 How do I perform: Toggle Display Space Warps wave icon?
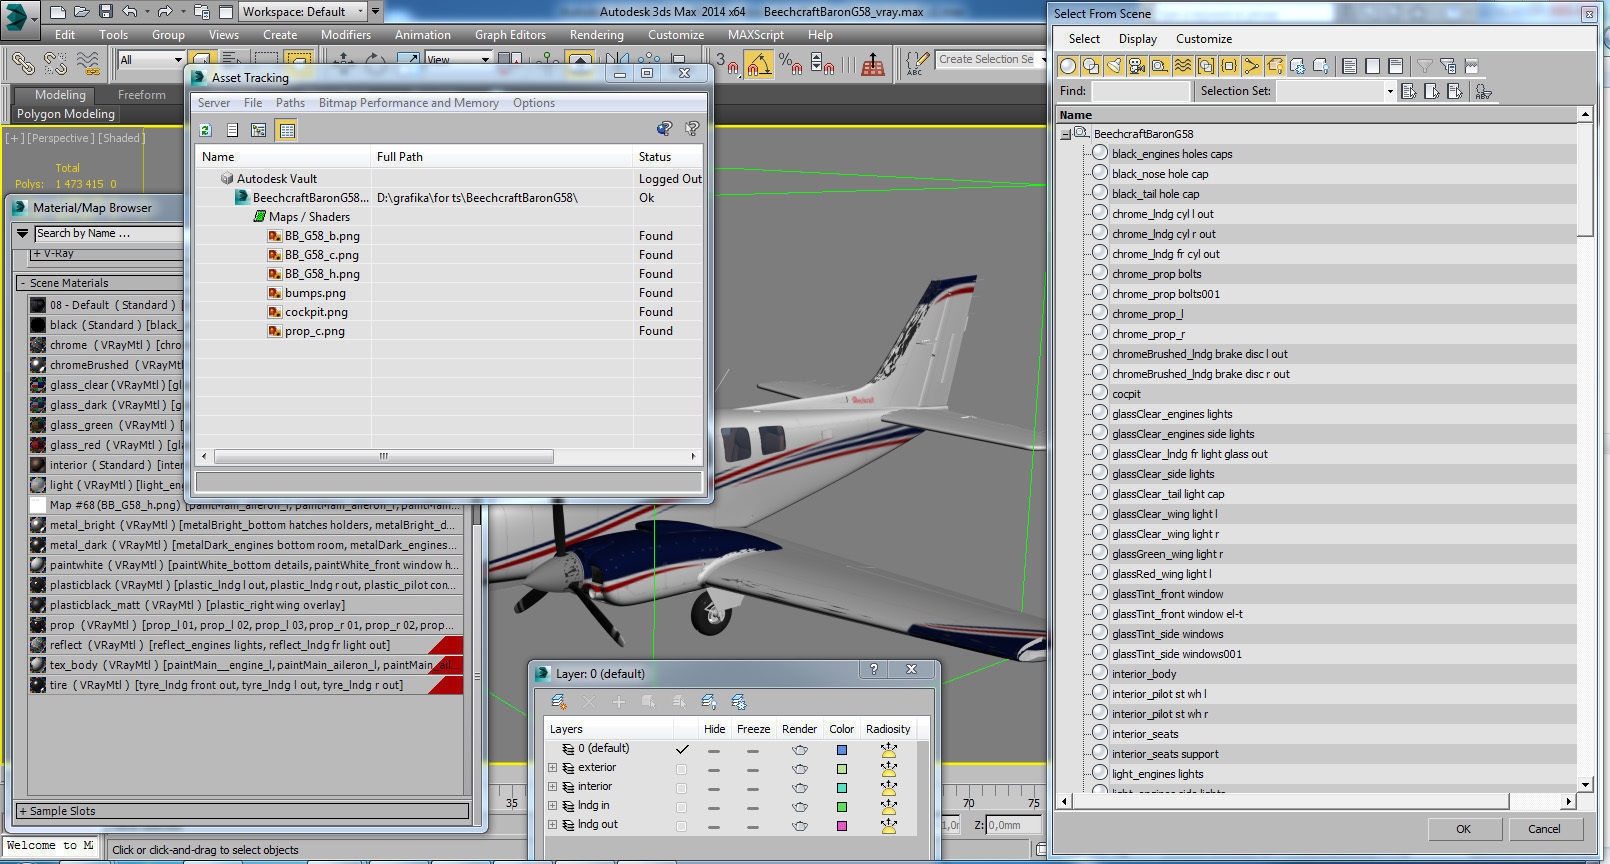[x=1183, y=66]
